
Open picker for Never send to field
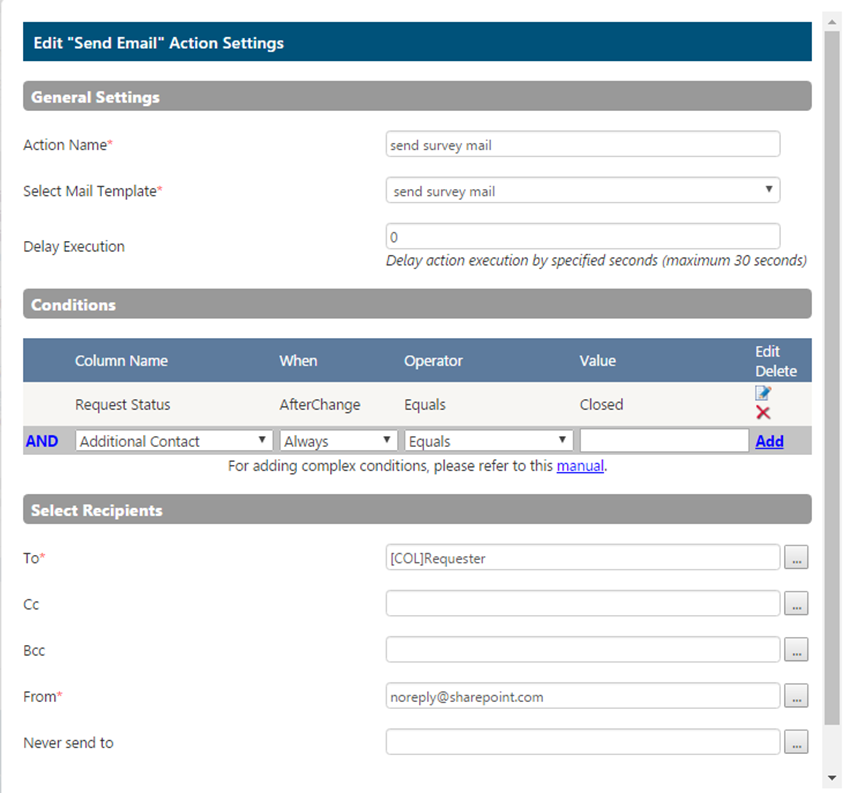[x=796, y=742]
